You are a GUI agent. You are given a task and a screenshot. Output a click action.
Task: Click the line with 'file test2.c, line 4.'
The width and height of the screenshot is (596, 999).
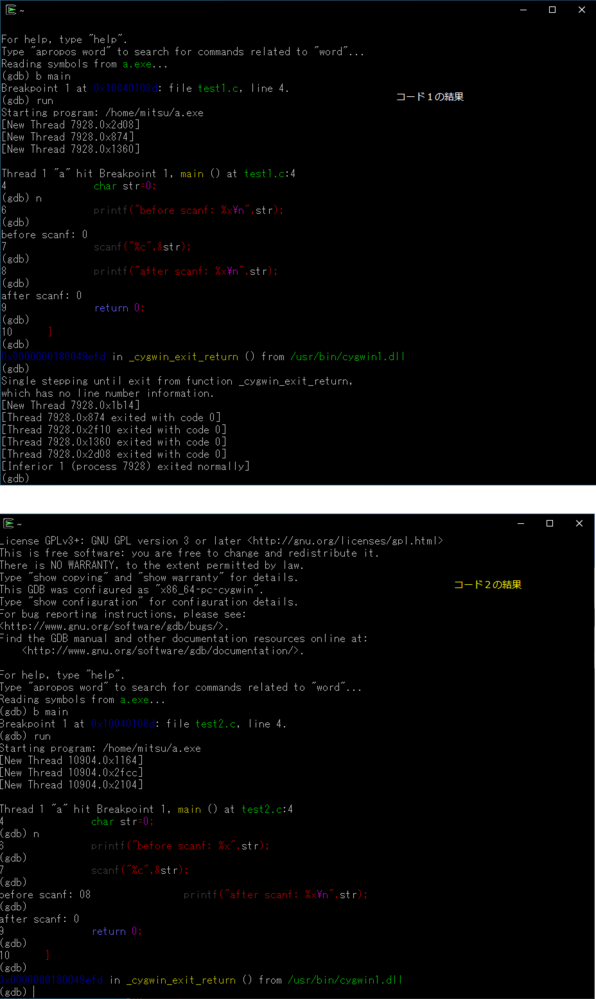(x=143, y=724)
